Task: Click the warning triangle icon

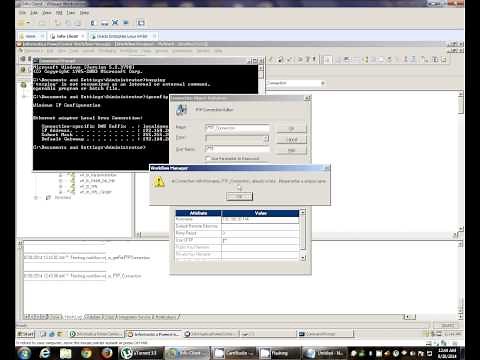Action: (x=159, y=182)
